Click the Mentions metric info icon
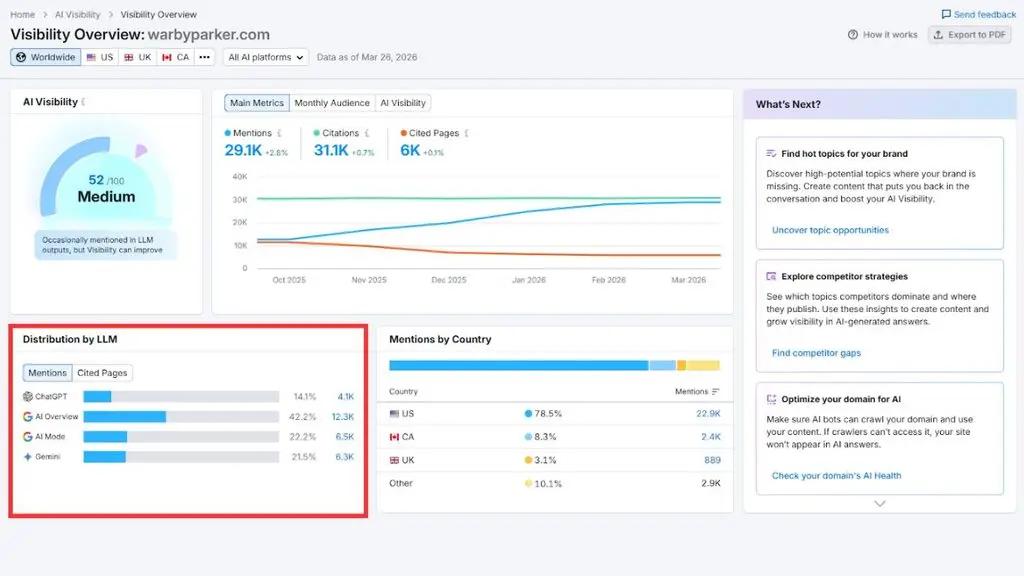Image resolution: width=1024 pixels, height=576 pixels. coord(279,133)
